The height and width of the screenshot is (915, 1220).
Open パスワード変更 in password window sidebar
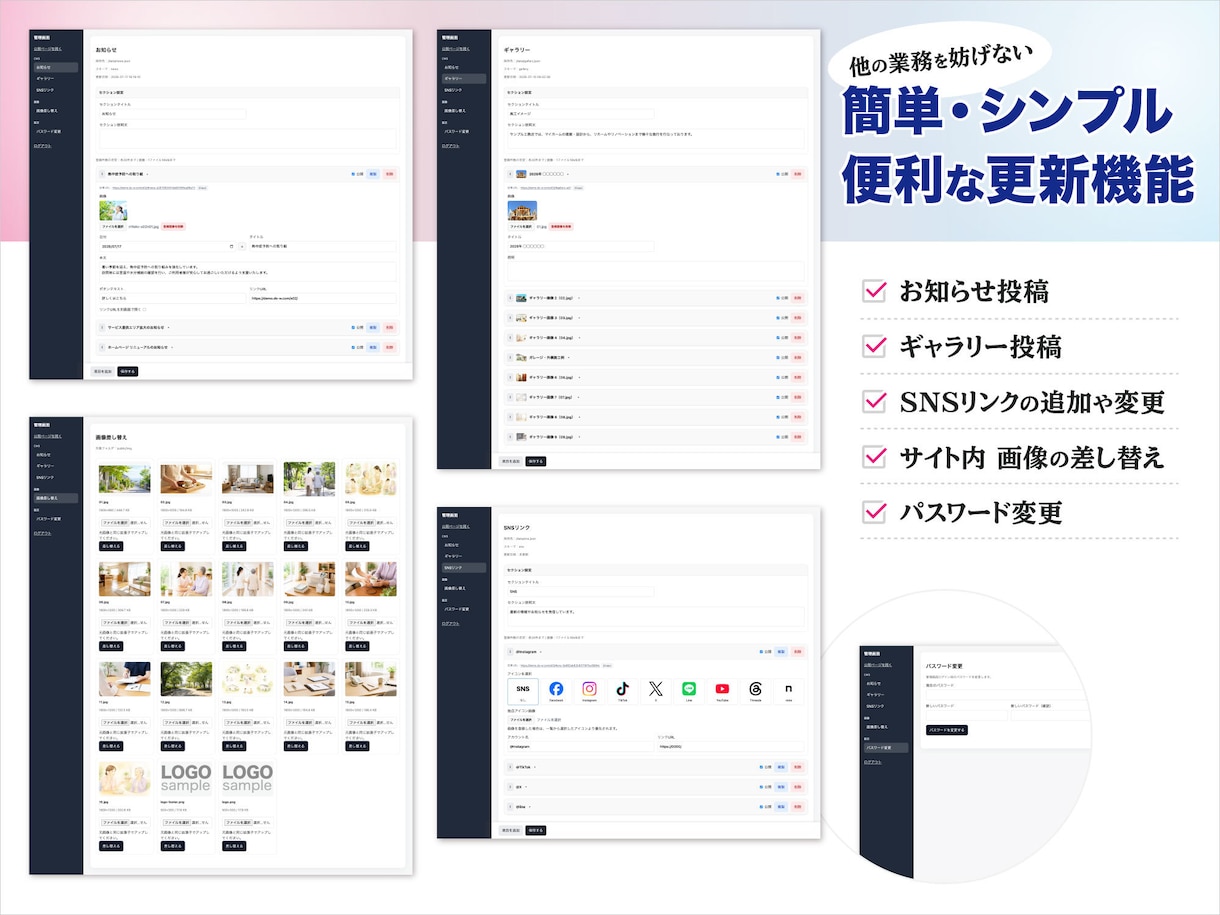tap(884, 748)
